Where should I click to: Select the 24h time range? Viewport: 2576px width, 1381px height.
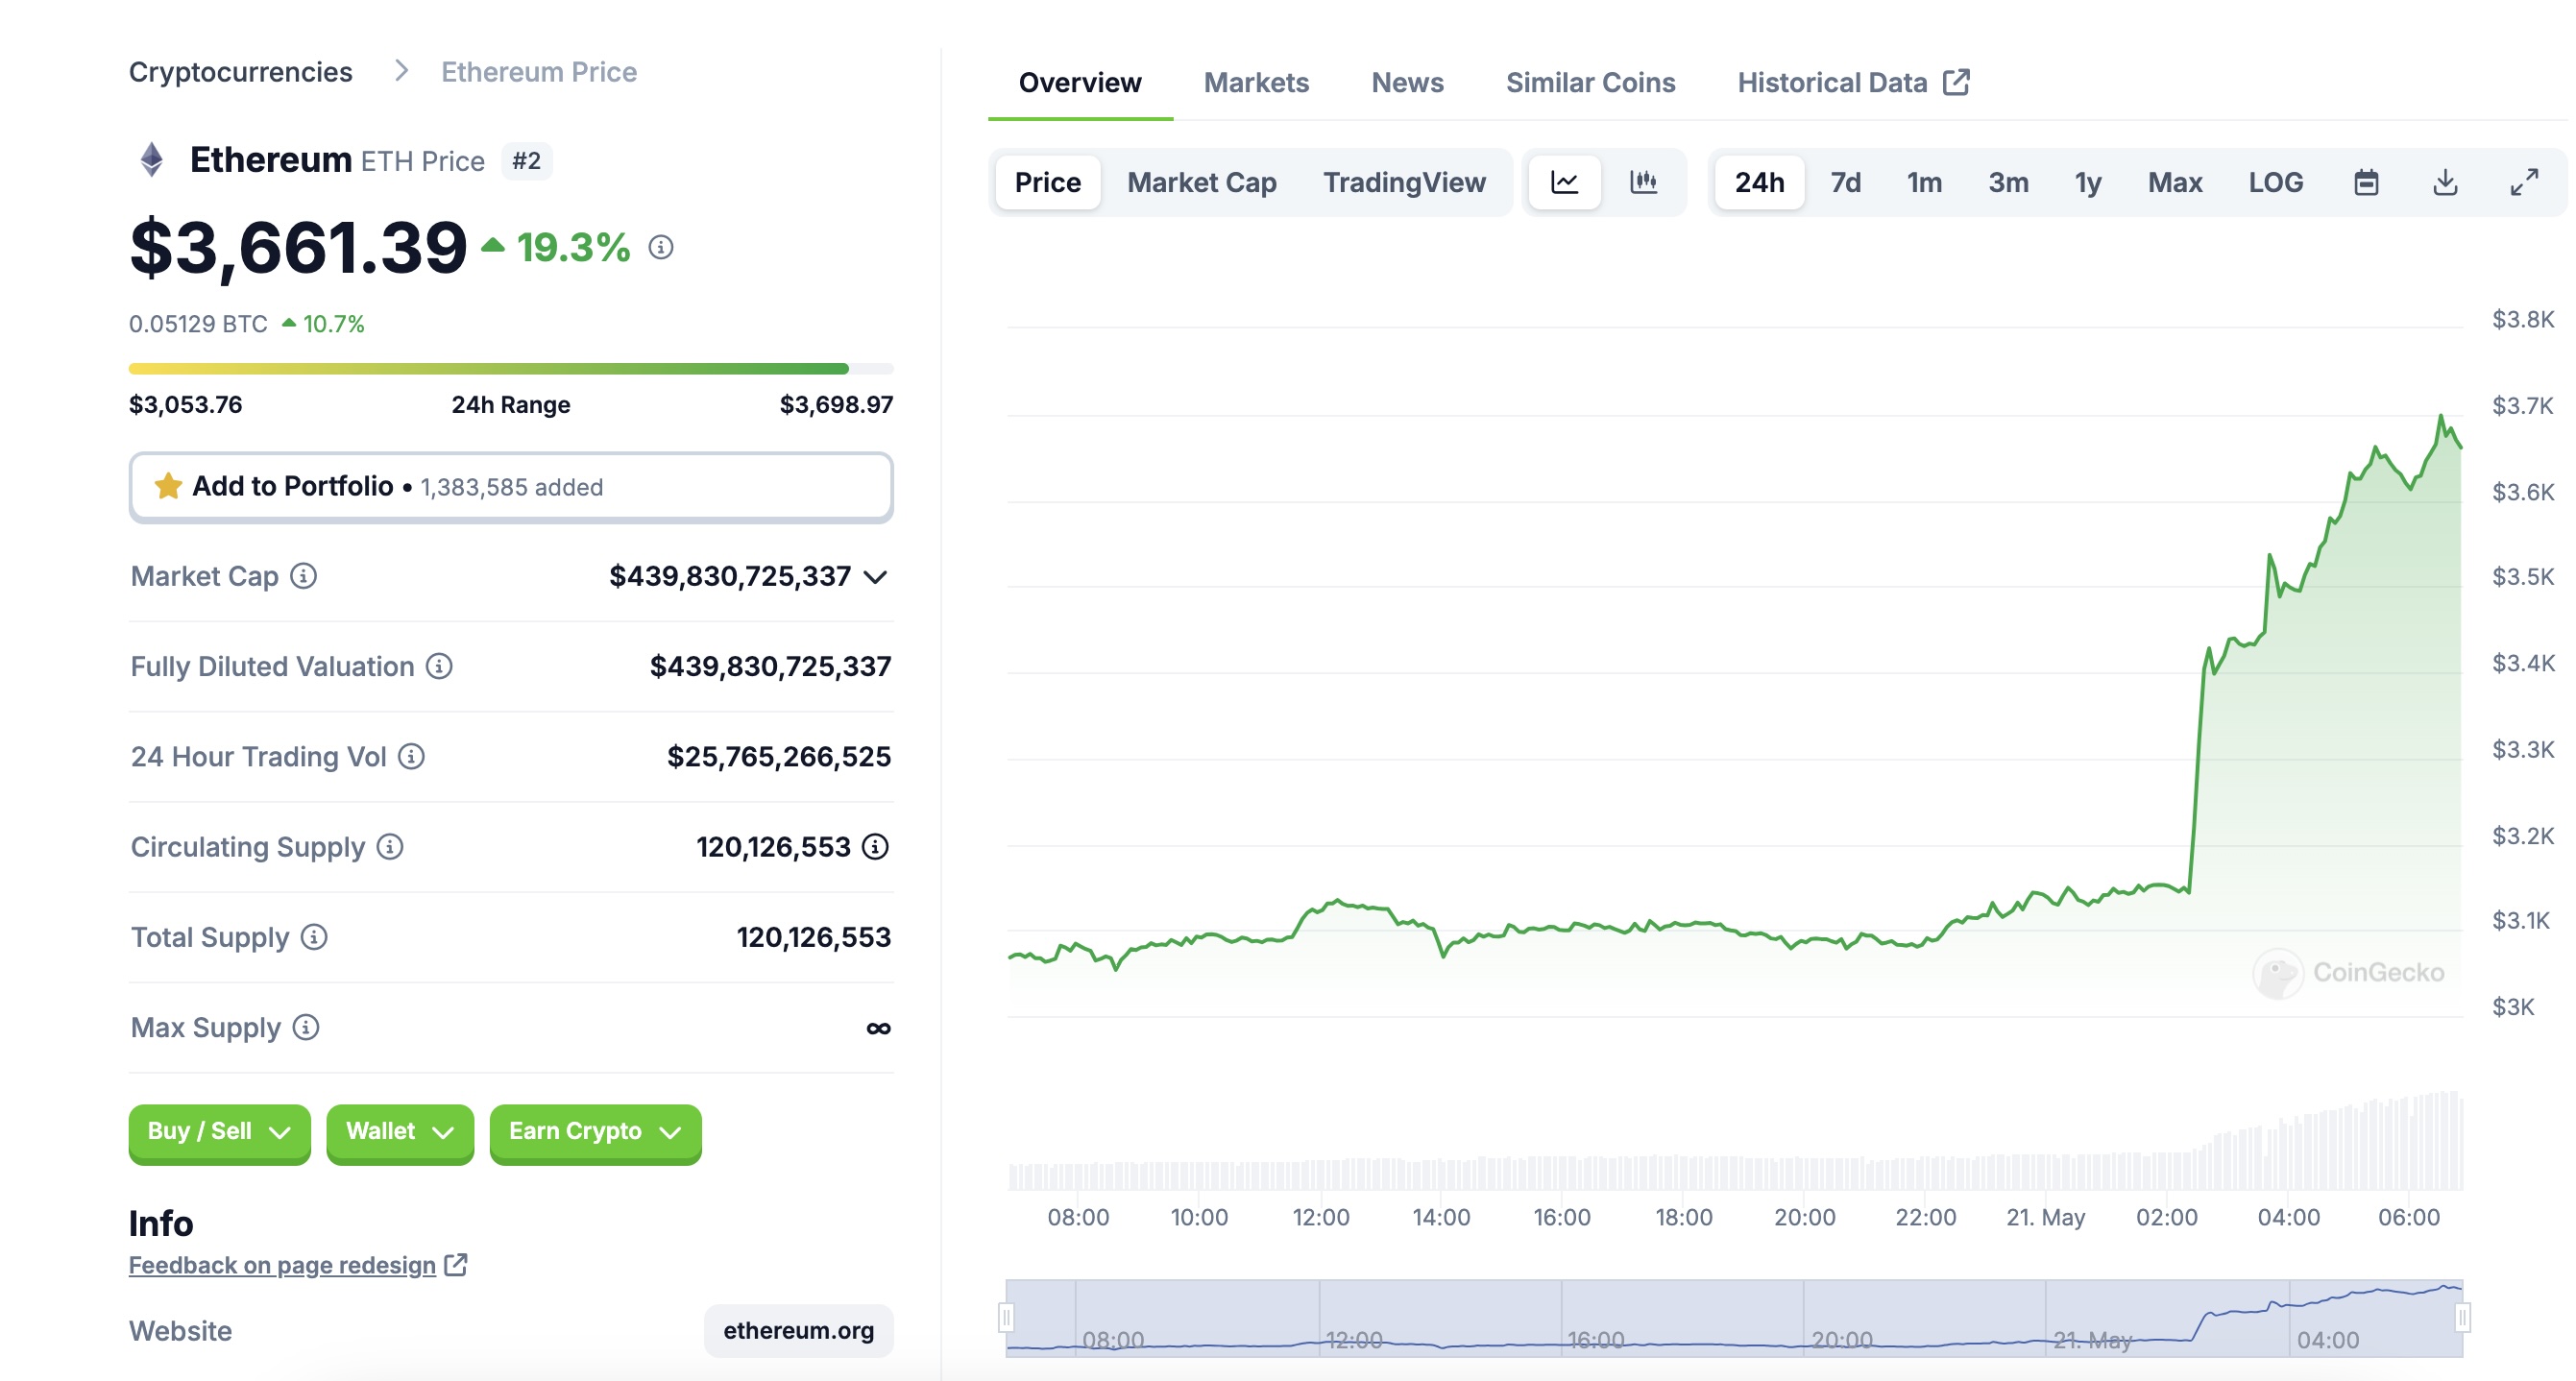pyautogui.click(x=1759, y=182)
